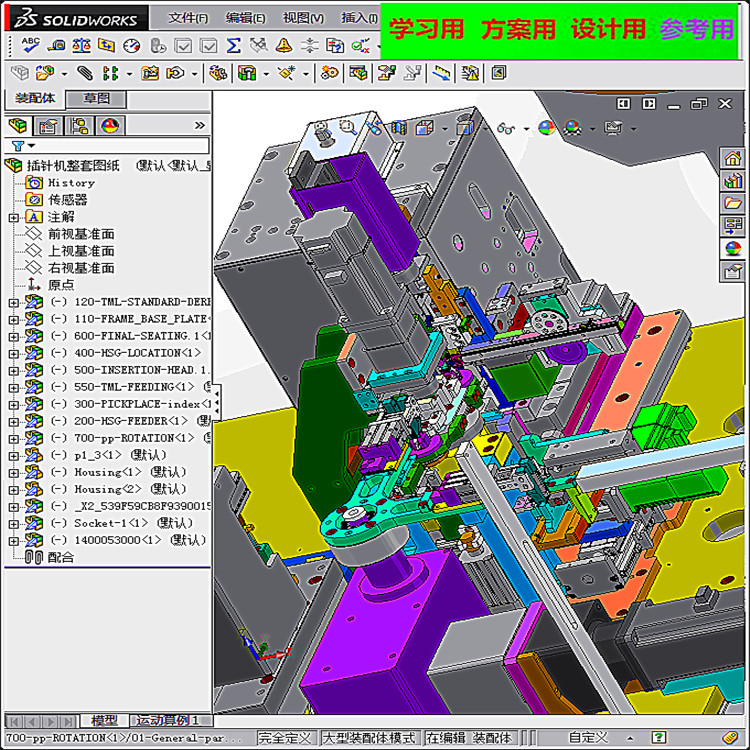The height and width of the screenshot is (750, 750).
Task: Open the mass properties scale icon
Action: point(81,46)
